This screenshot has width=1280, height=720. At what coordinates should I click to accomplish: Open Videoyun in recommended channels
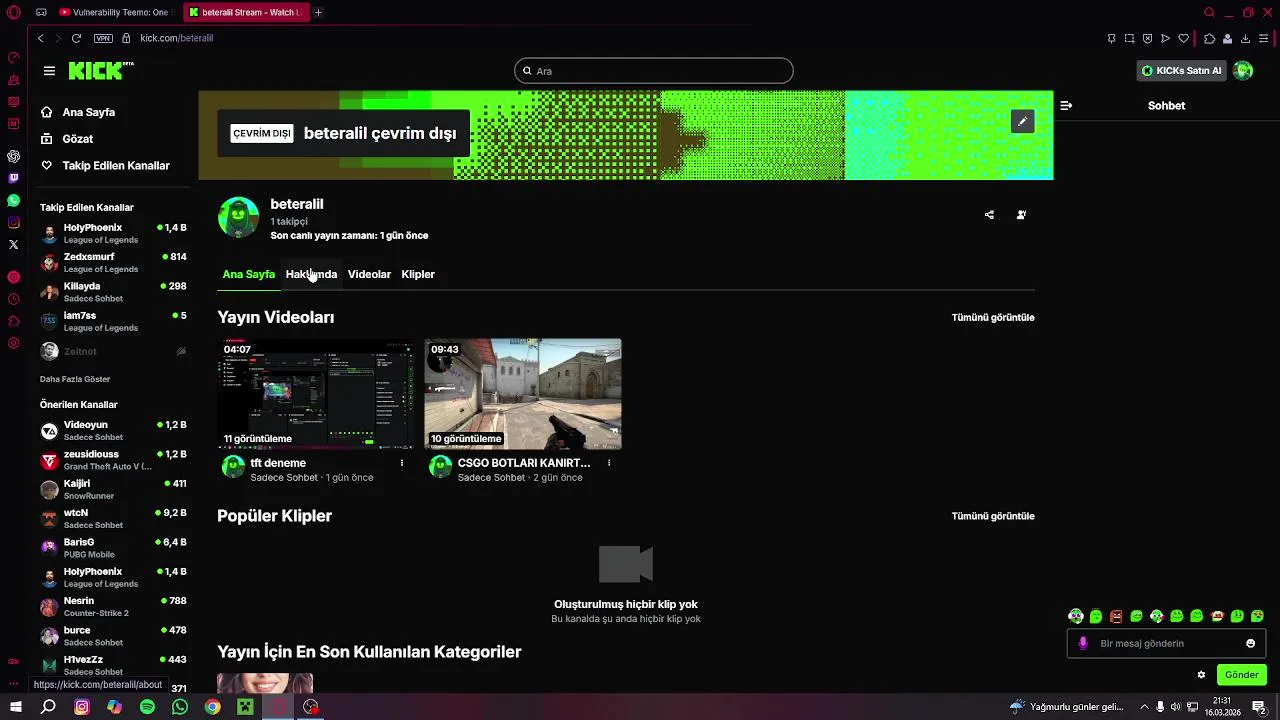click(113, 431)
